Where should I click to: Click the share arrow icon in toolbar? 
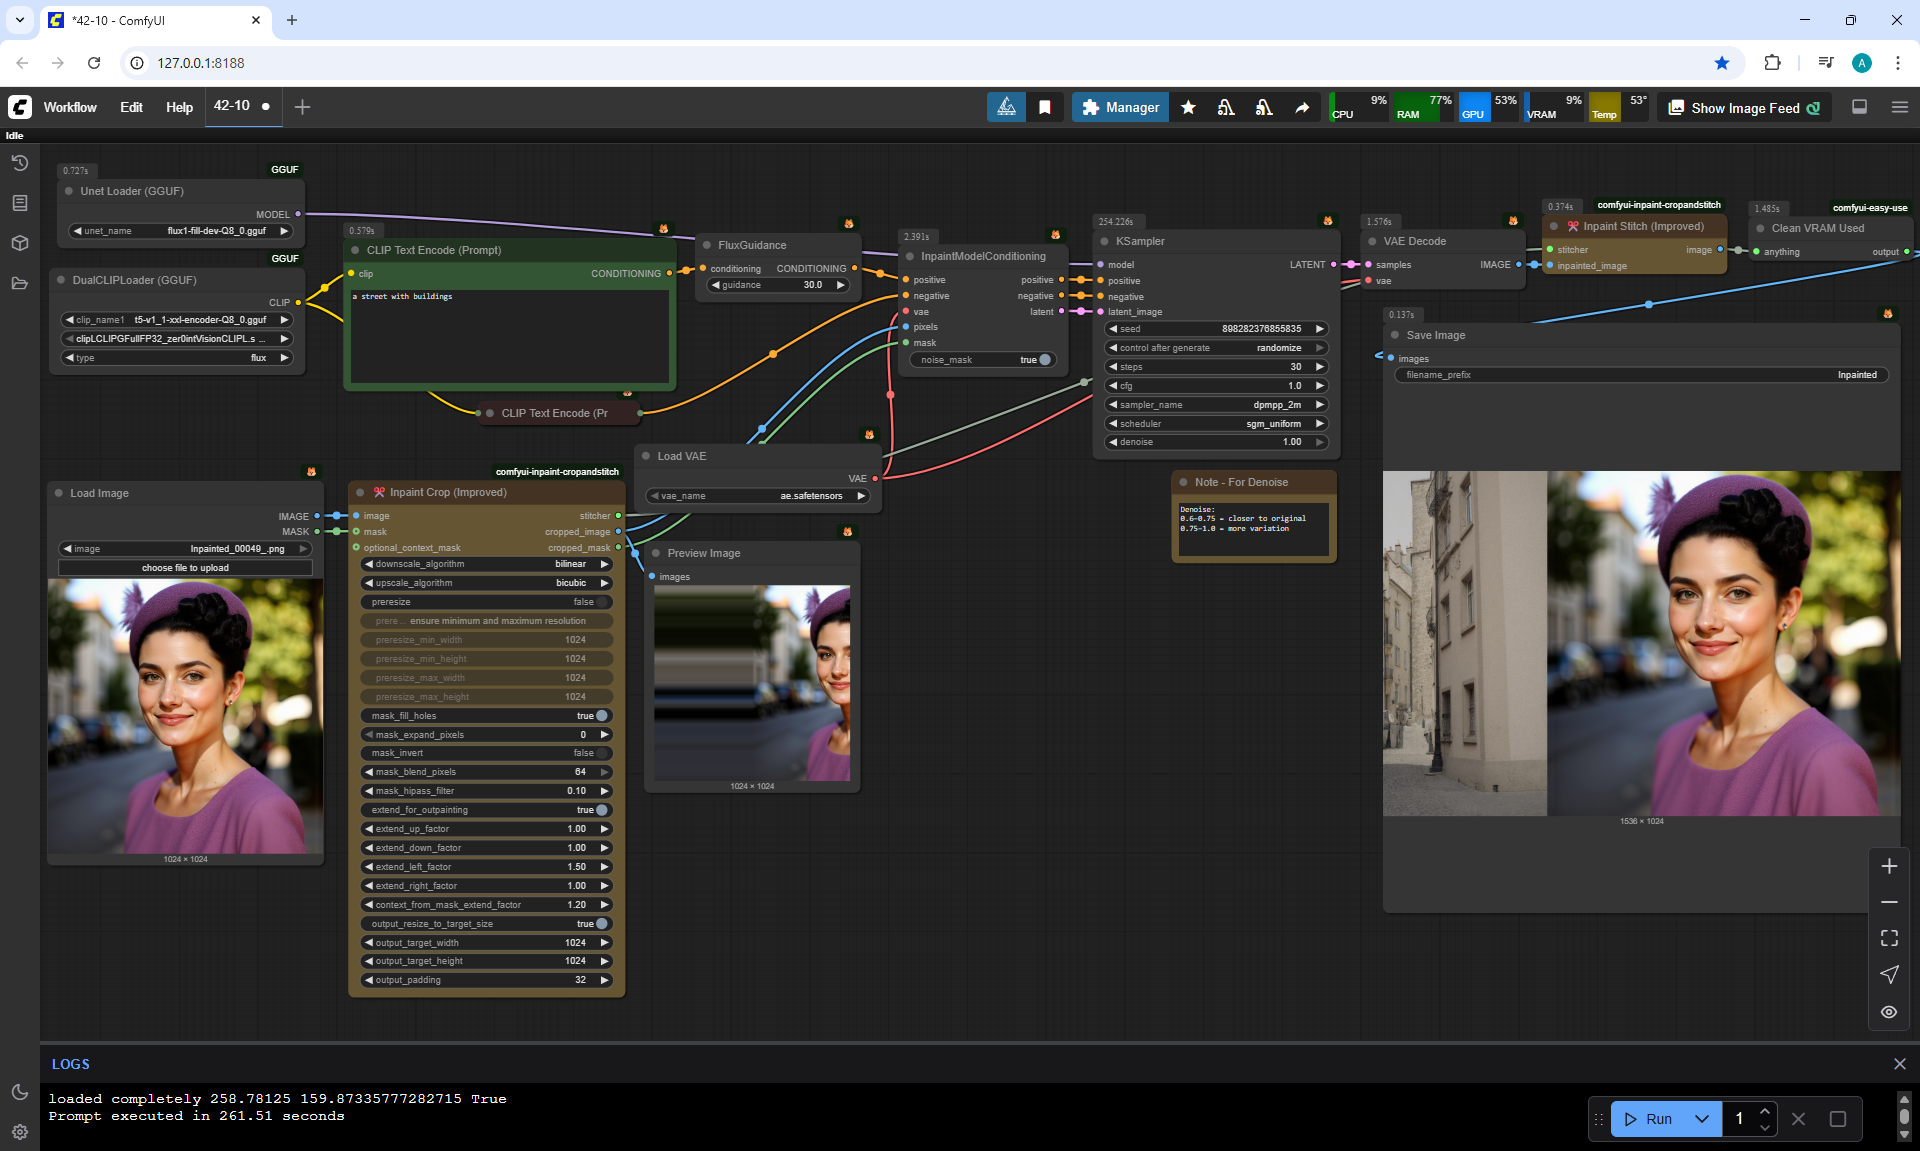point(1302,107)
